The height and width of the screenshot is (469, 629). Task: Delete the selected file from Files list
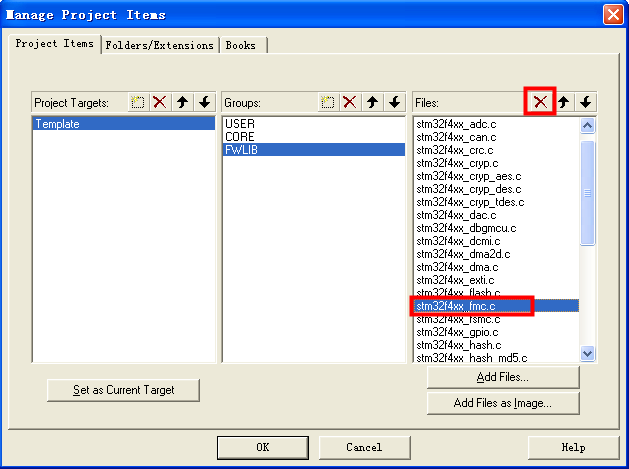[x=540, y=102]
